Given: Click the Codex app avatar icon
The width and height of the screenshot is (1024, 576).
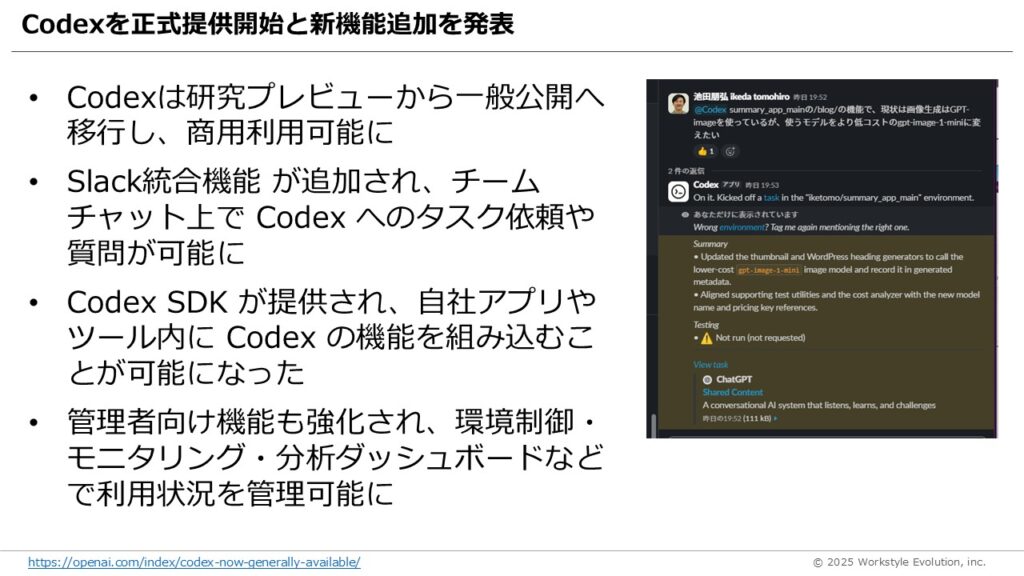Looking at the screenshot, I should (679, 192).
